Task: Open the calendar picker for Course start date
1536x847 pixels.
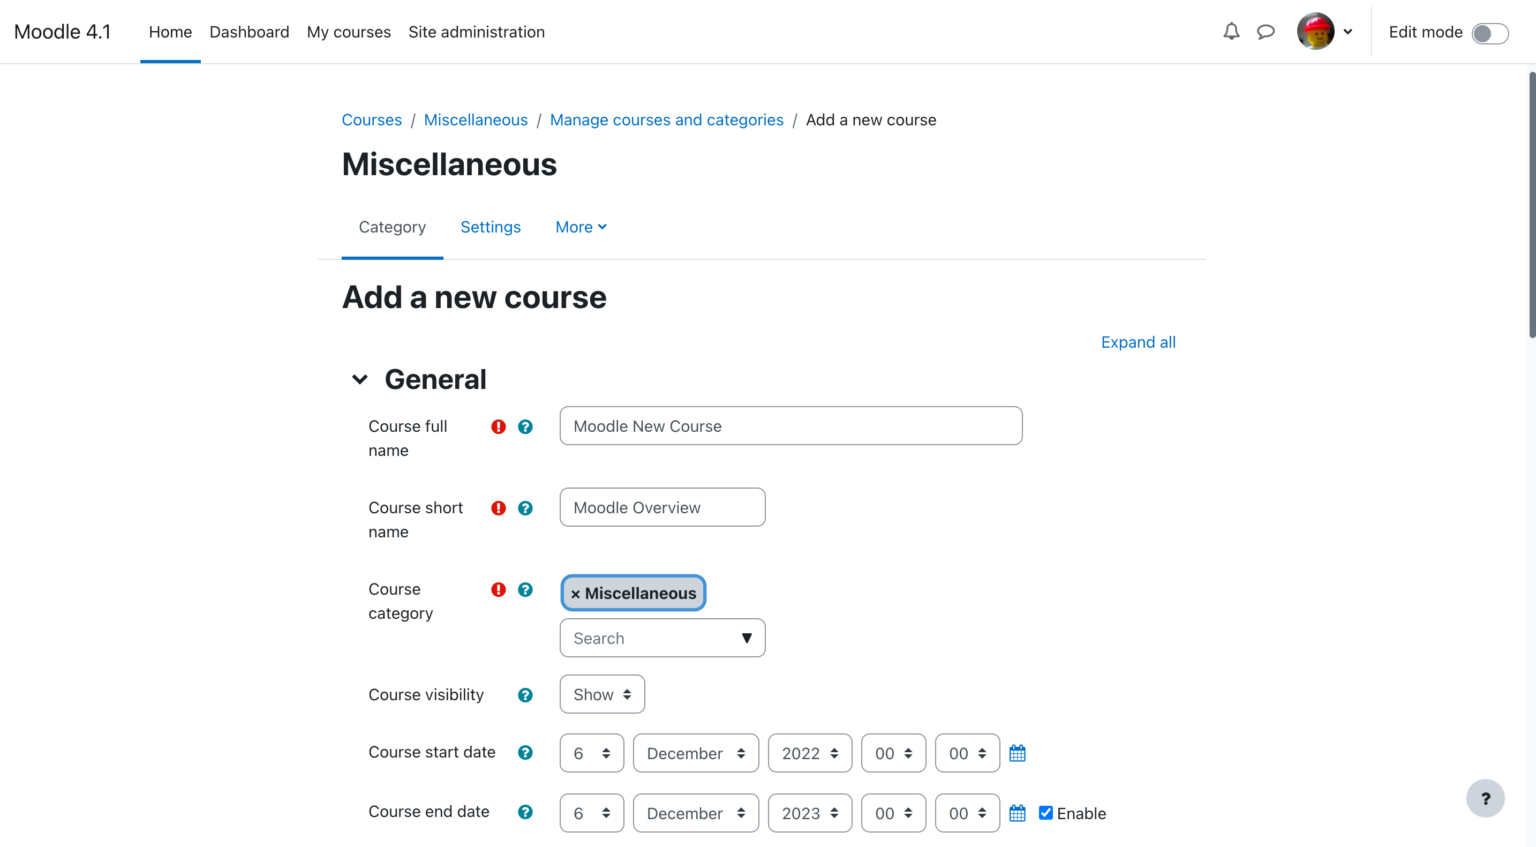Action: click(x=1017, y=753)
